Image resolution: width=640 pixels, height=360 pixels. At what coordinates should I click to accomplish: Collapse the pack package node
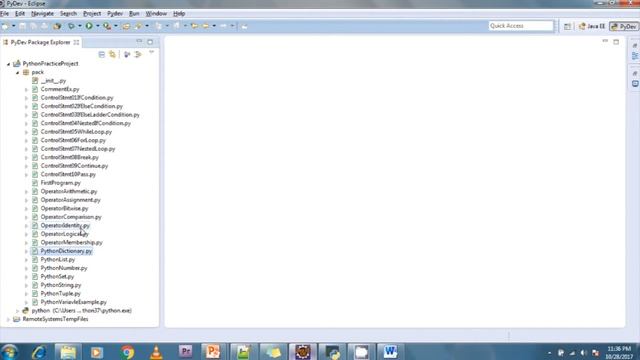coord(18,73)
